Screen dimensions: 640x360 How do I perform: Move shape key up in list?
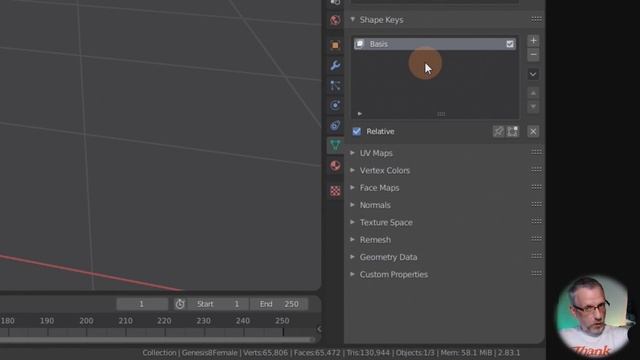pos(533,93)
